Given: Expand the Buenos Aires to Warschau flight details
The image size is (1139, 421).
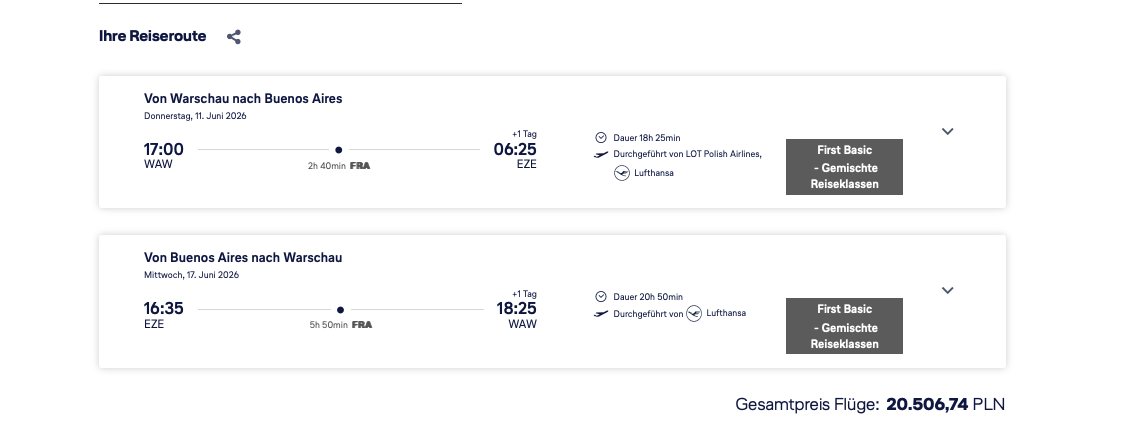Looking at the screenshot, I should tap(948, 290).
